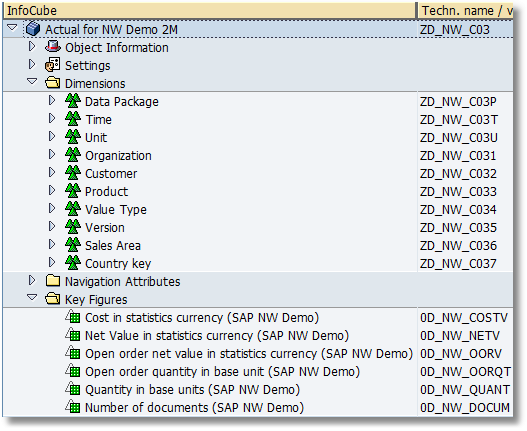Click technical name 0D_NW_QUANT
This screenshot has height=431, width=527.
click(x=465, y=389)
